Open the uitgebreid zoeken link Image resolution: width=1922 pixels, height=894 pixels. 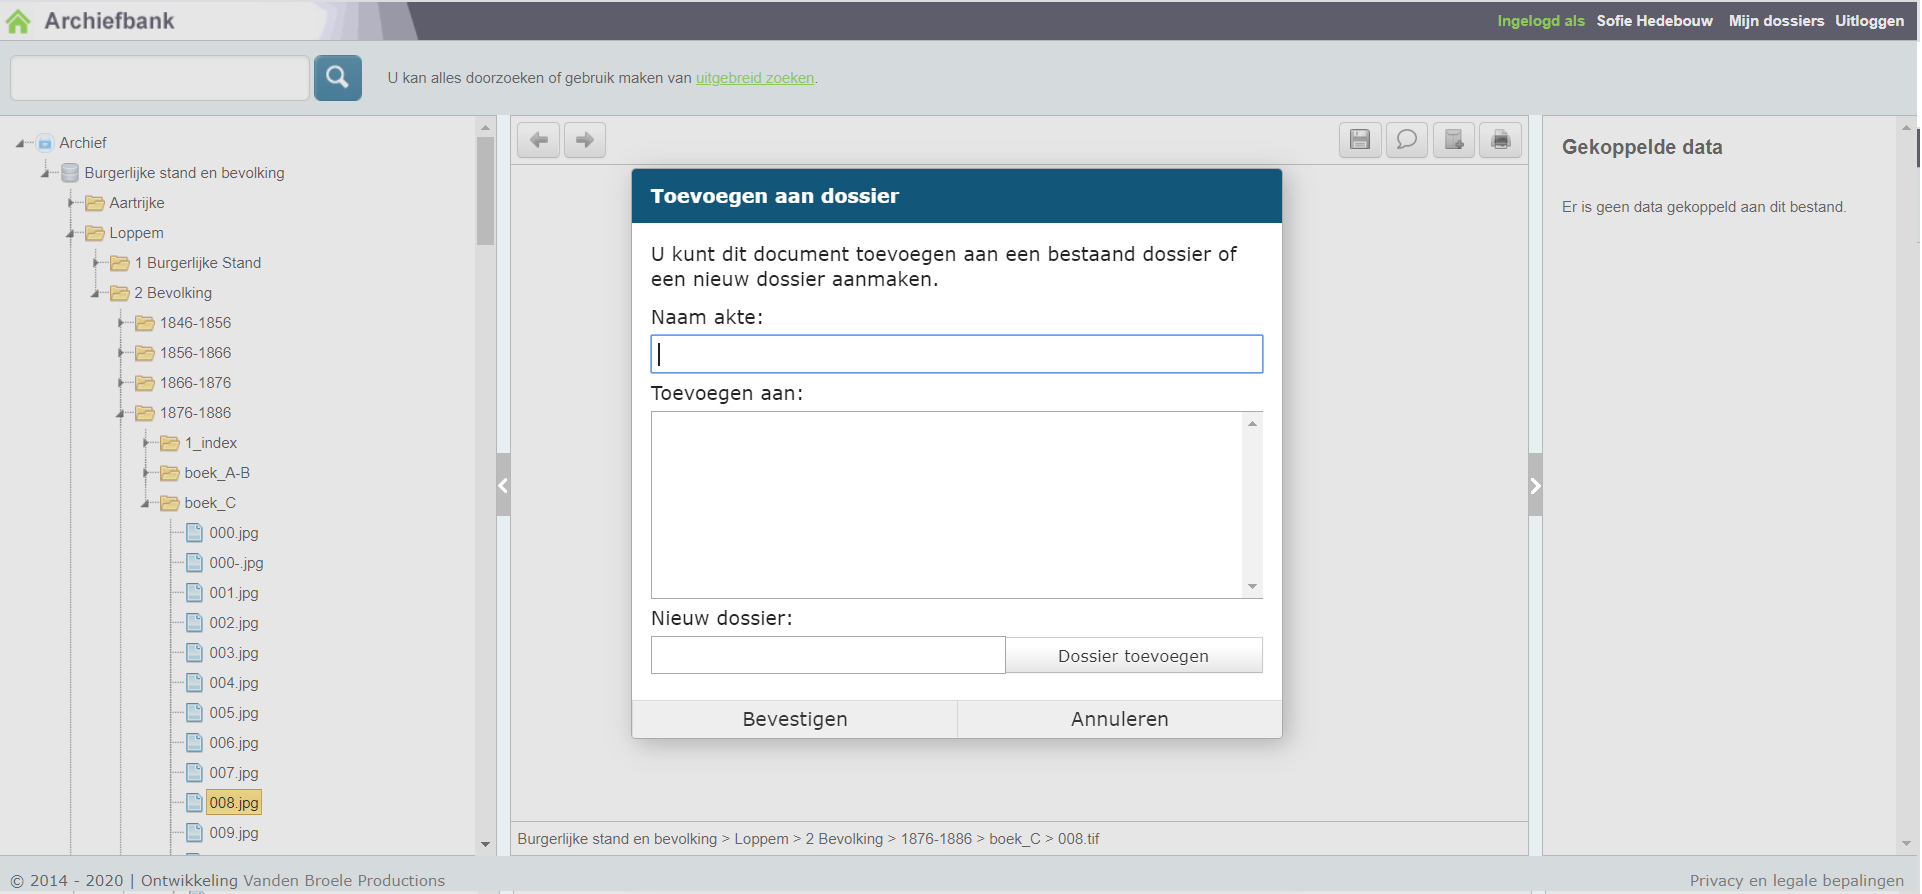[x=755, y=78]
